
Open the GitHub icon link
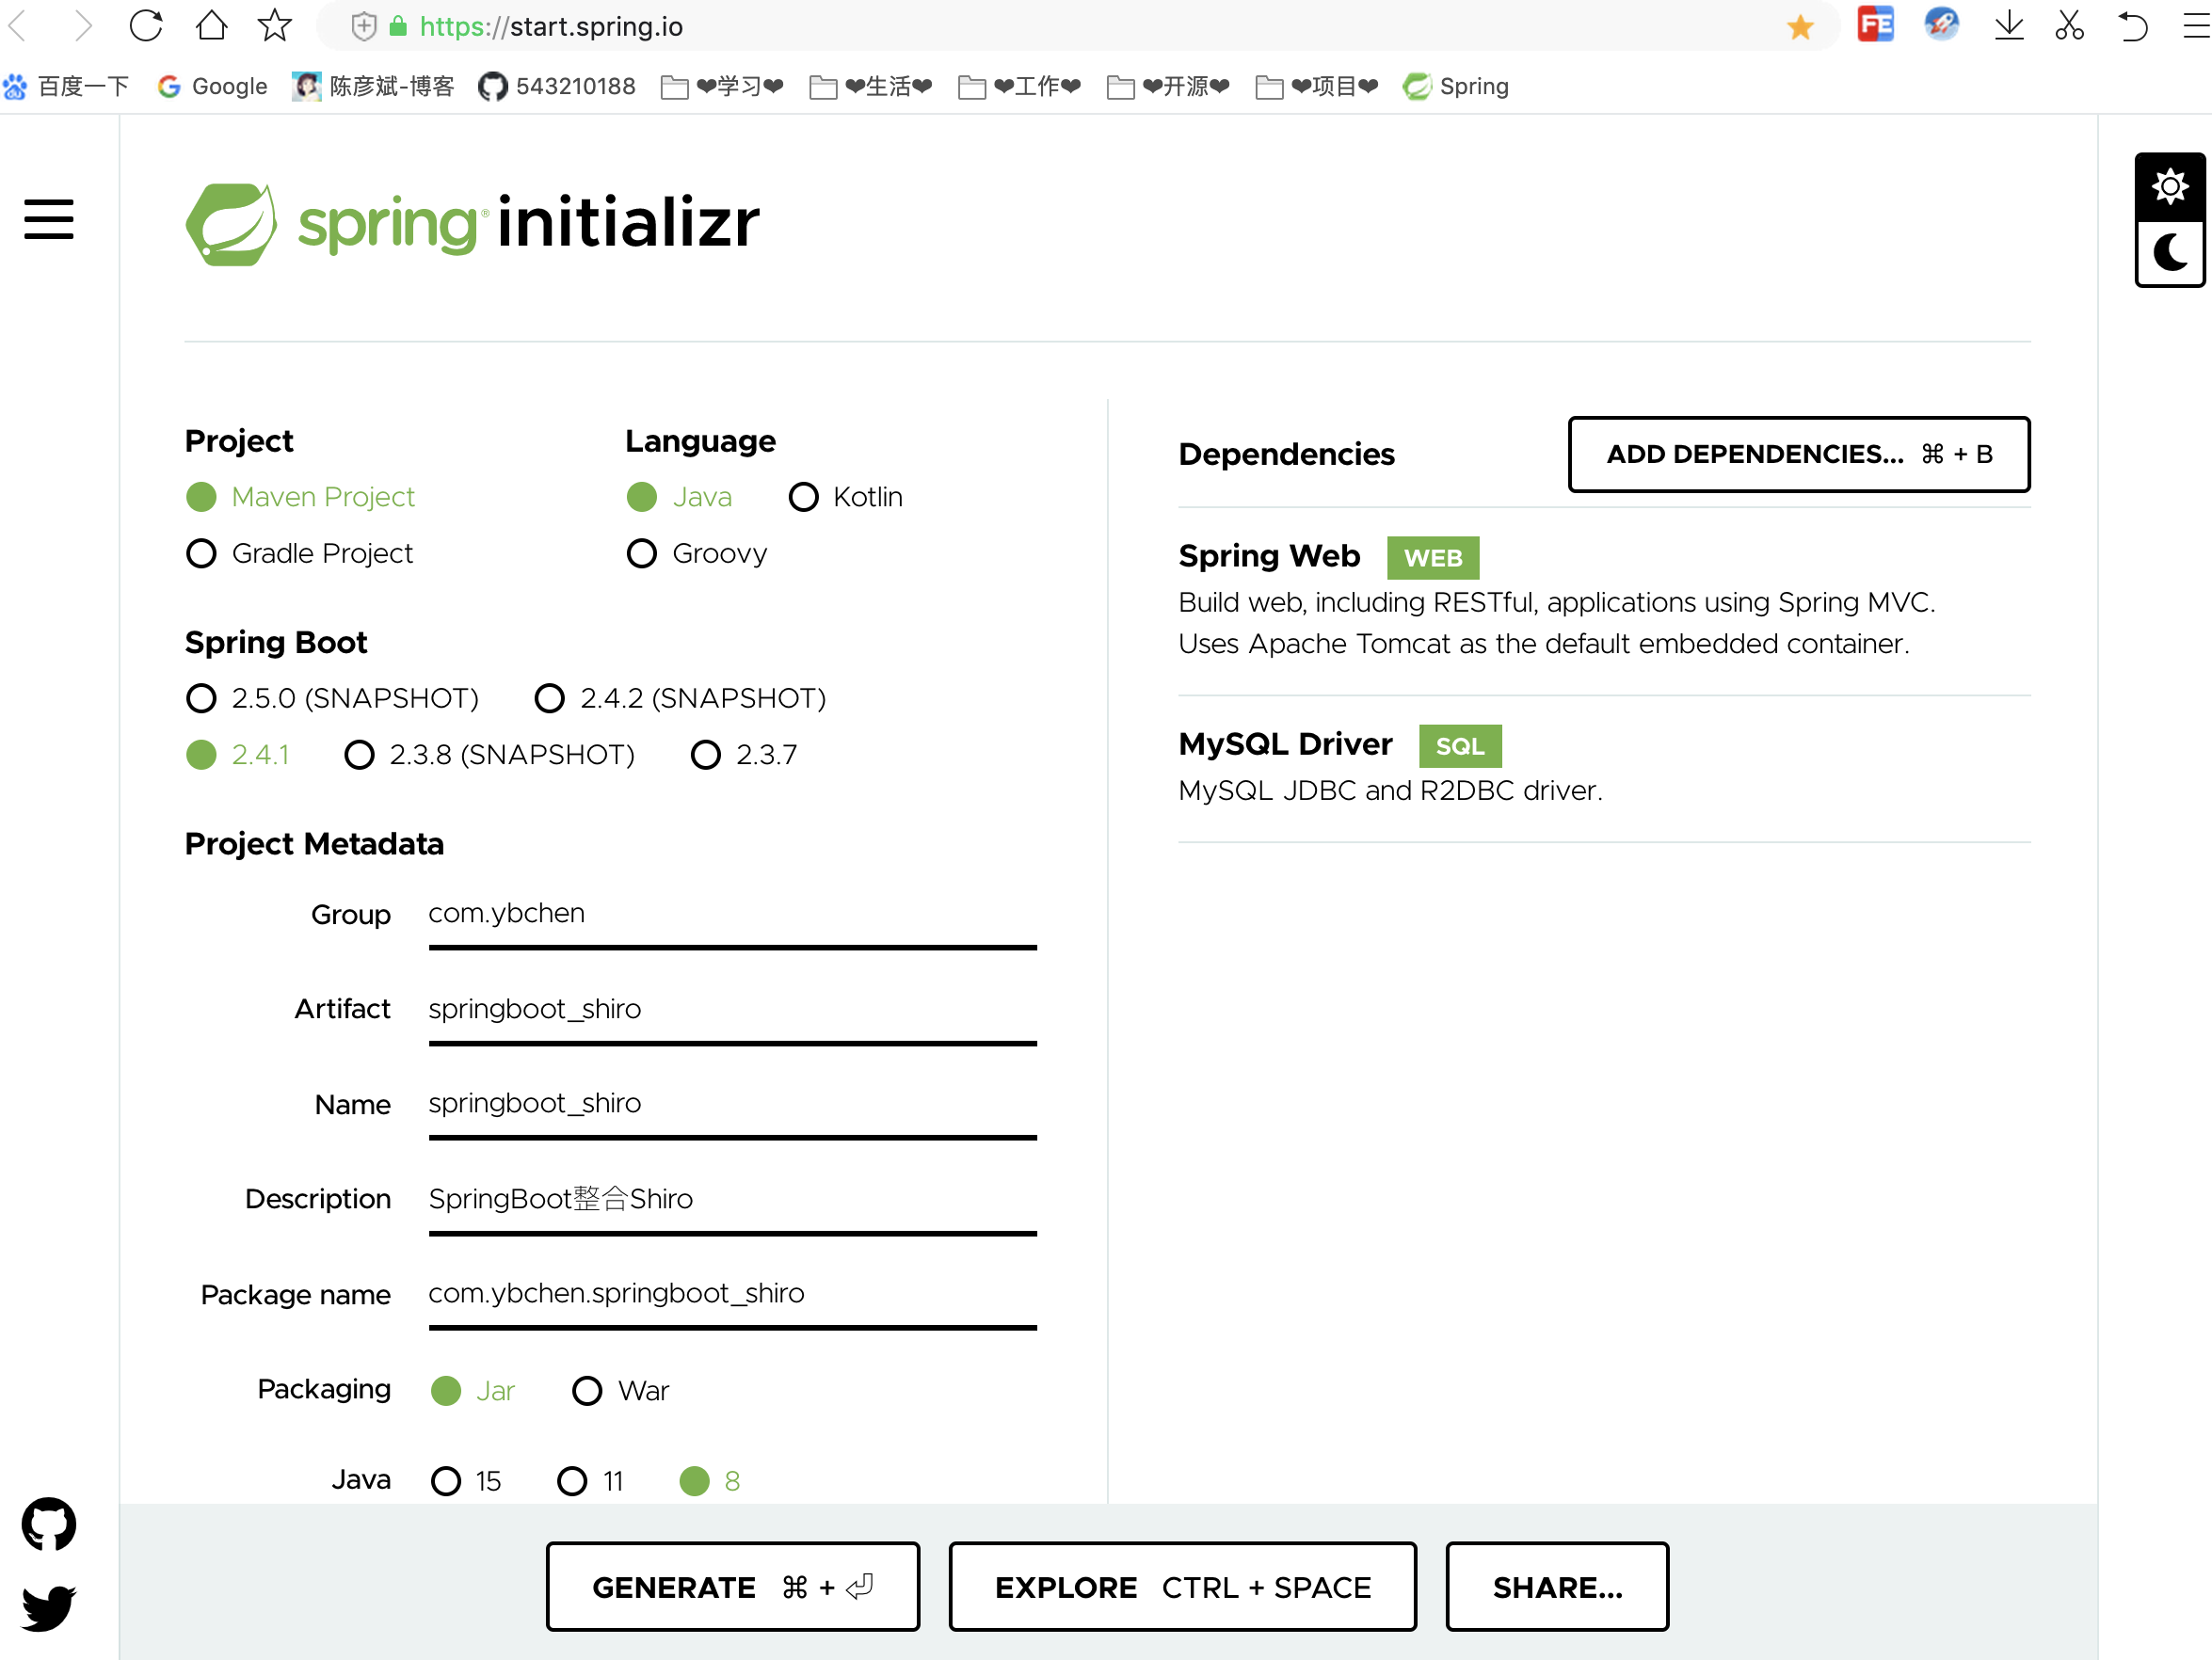coord(49,1524)
